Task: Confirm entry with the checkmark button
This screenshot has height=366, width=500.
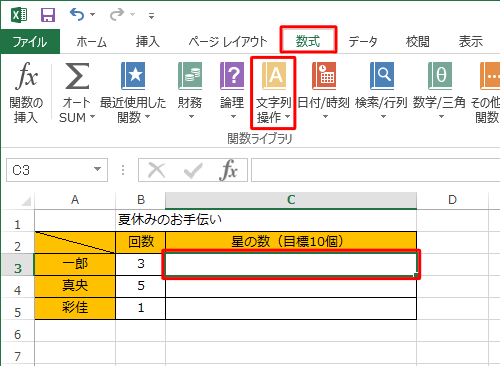Action: [193, 170]
